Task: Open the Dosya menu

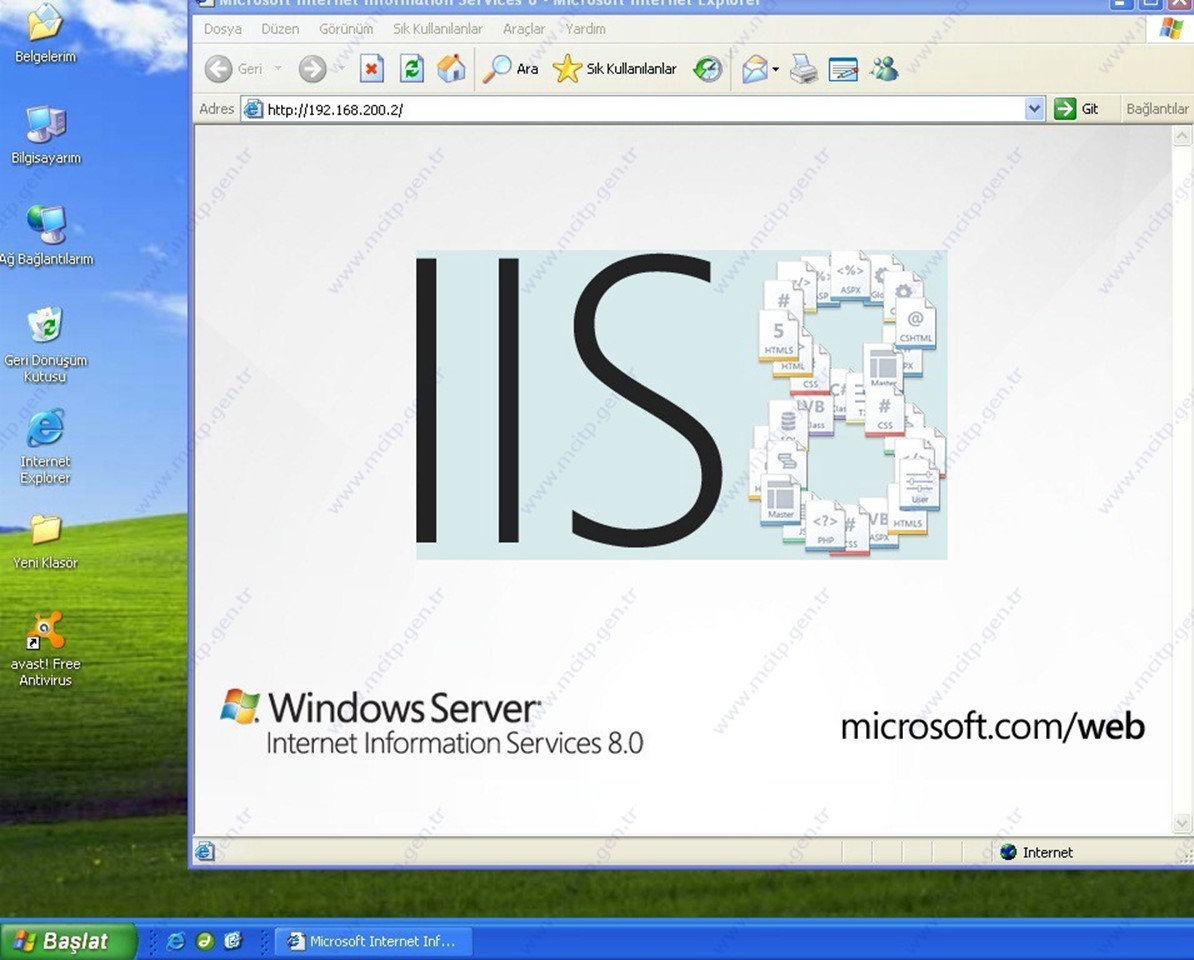Action: 222,29
